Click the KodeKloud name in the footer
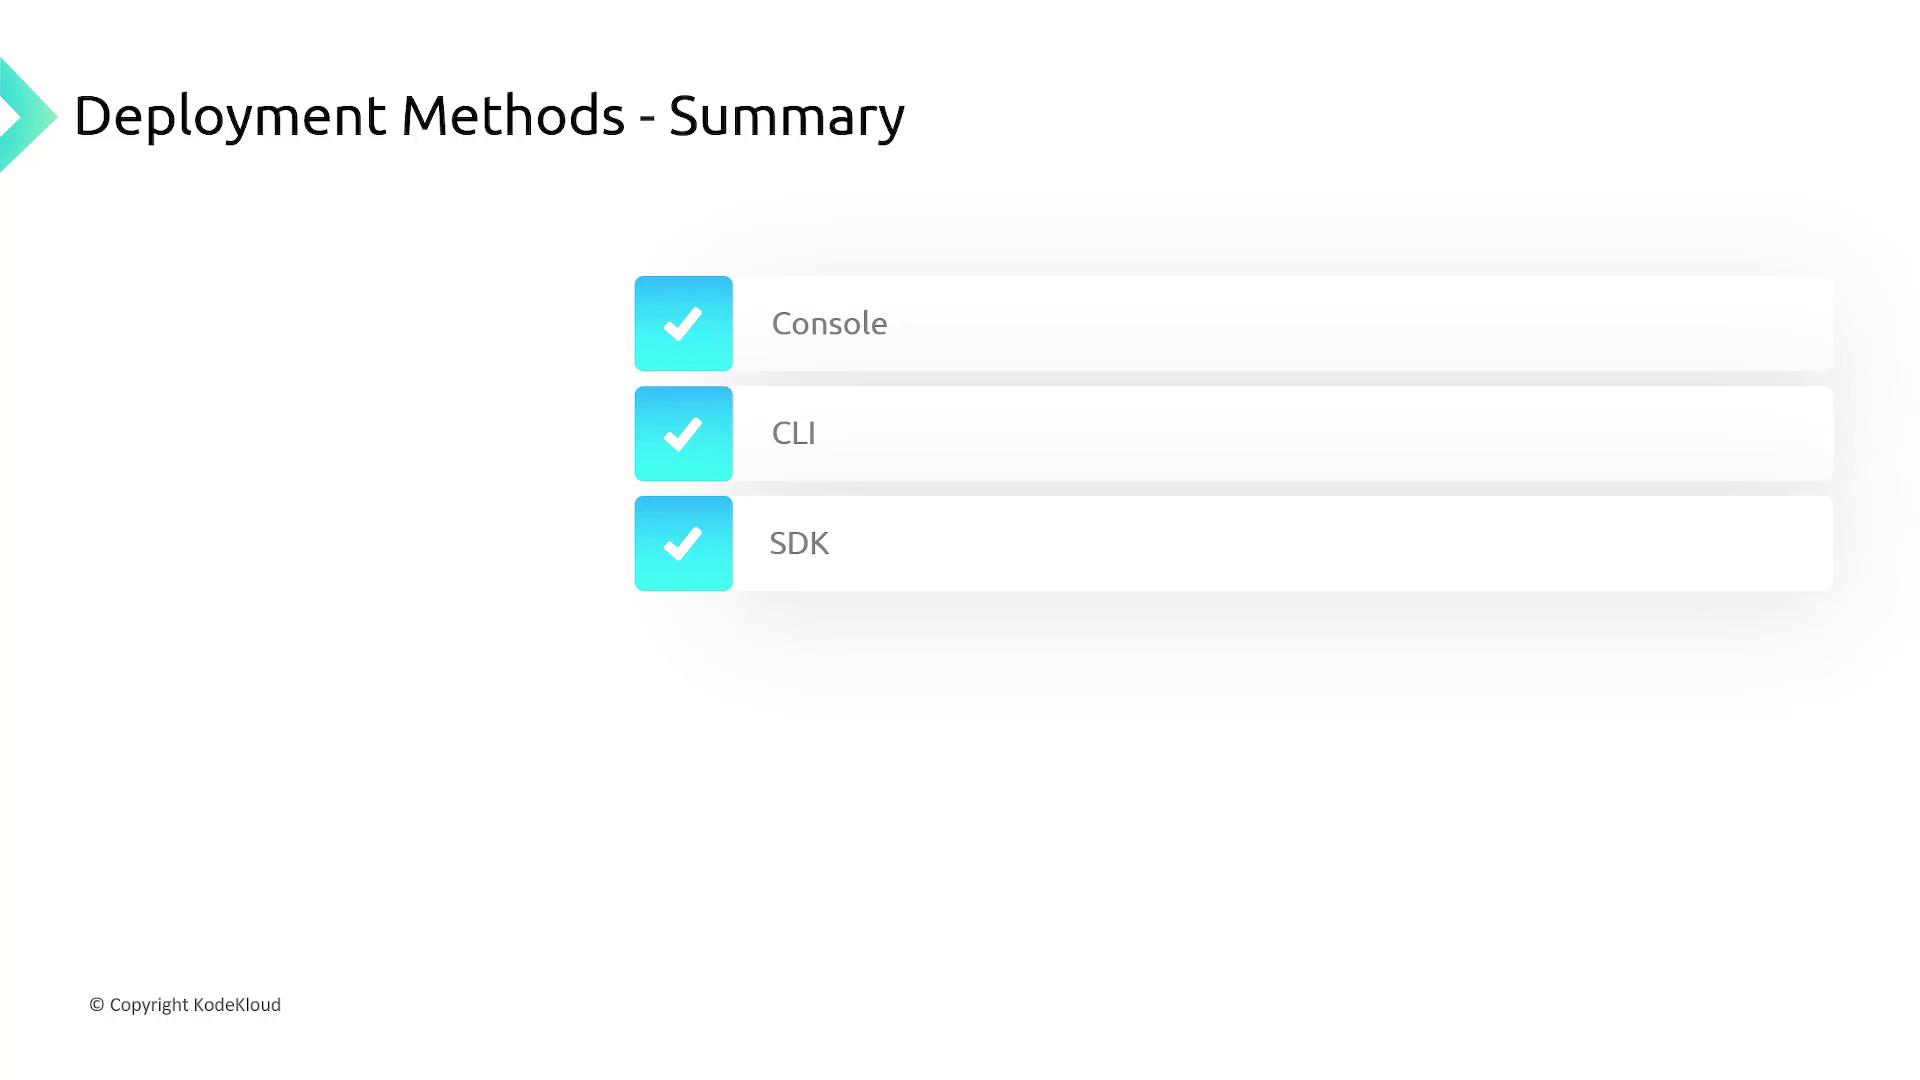This screenshot has height=1080, width=1920. pyautogui.click(x=237, y=1005)
